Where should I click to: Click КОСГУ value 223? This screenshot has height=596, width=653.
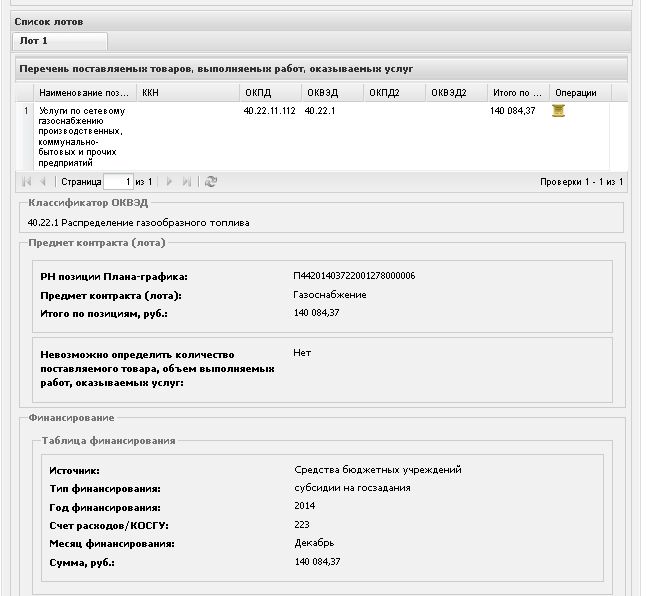coord(302,524)
